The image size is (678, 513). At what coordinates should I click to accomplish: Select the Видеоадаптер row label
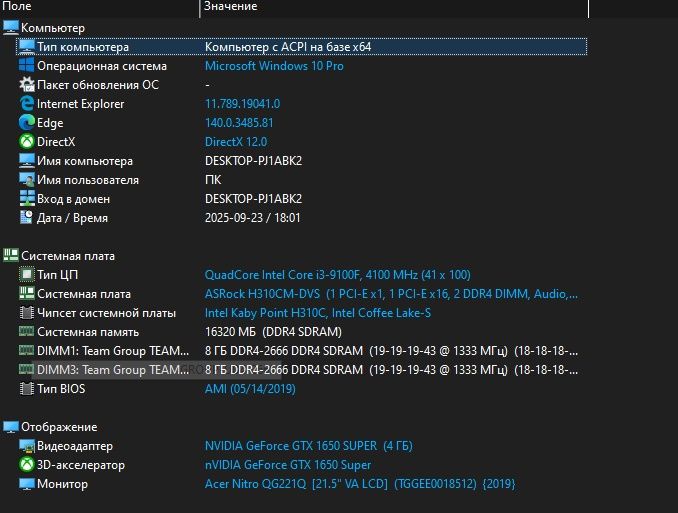click(x=75, y=446)
